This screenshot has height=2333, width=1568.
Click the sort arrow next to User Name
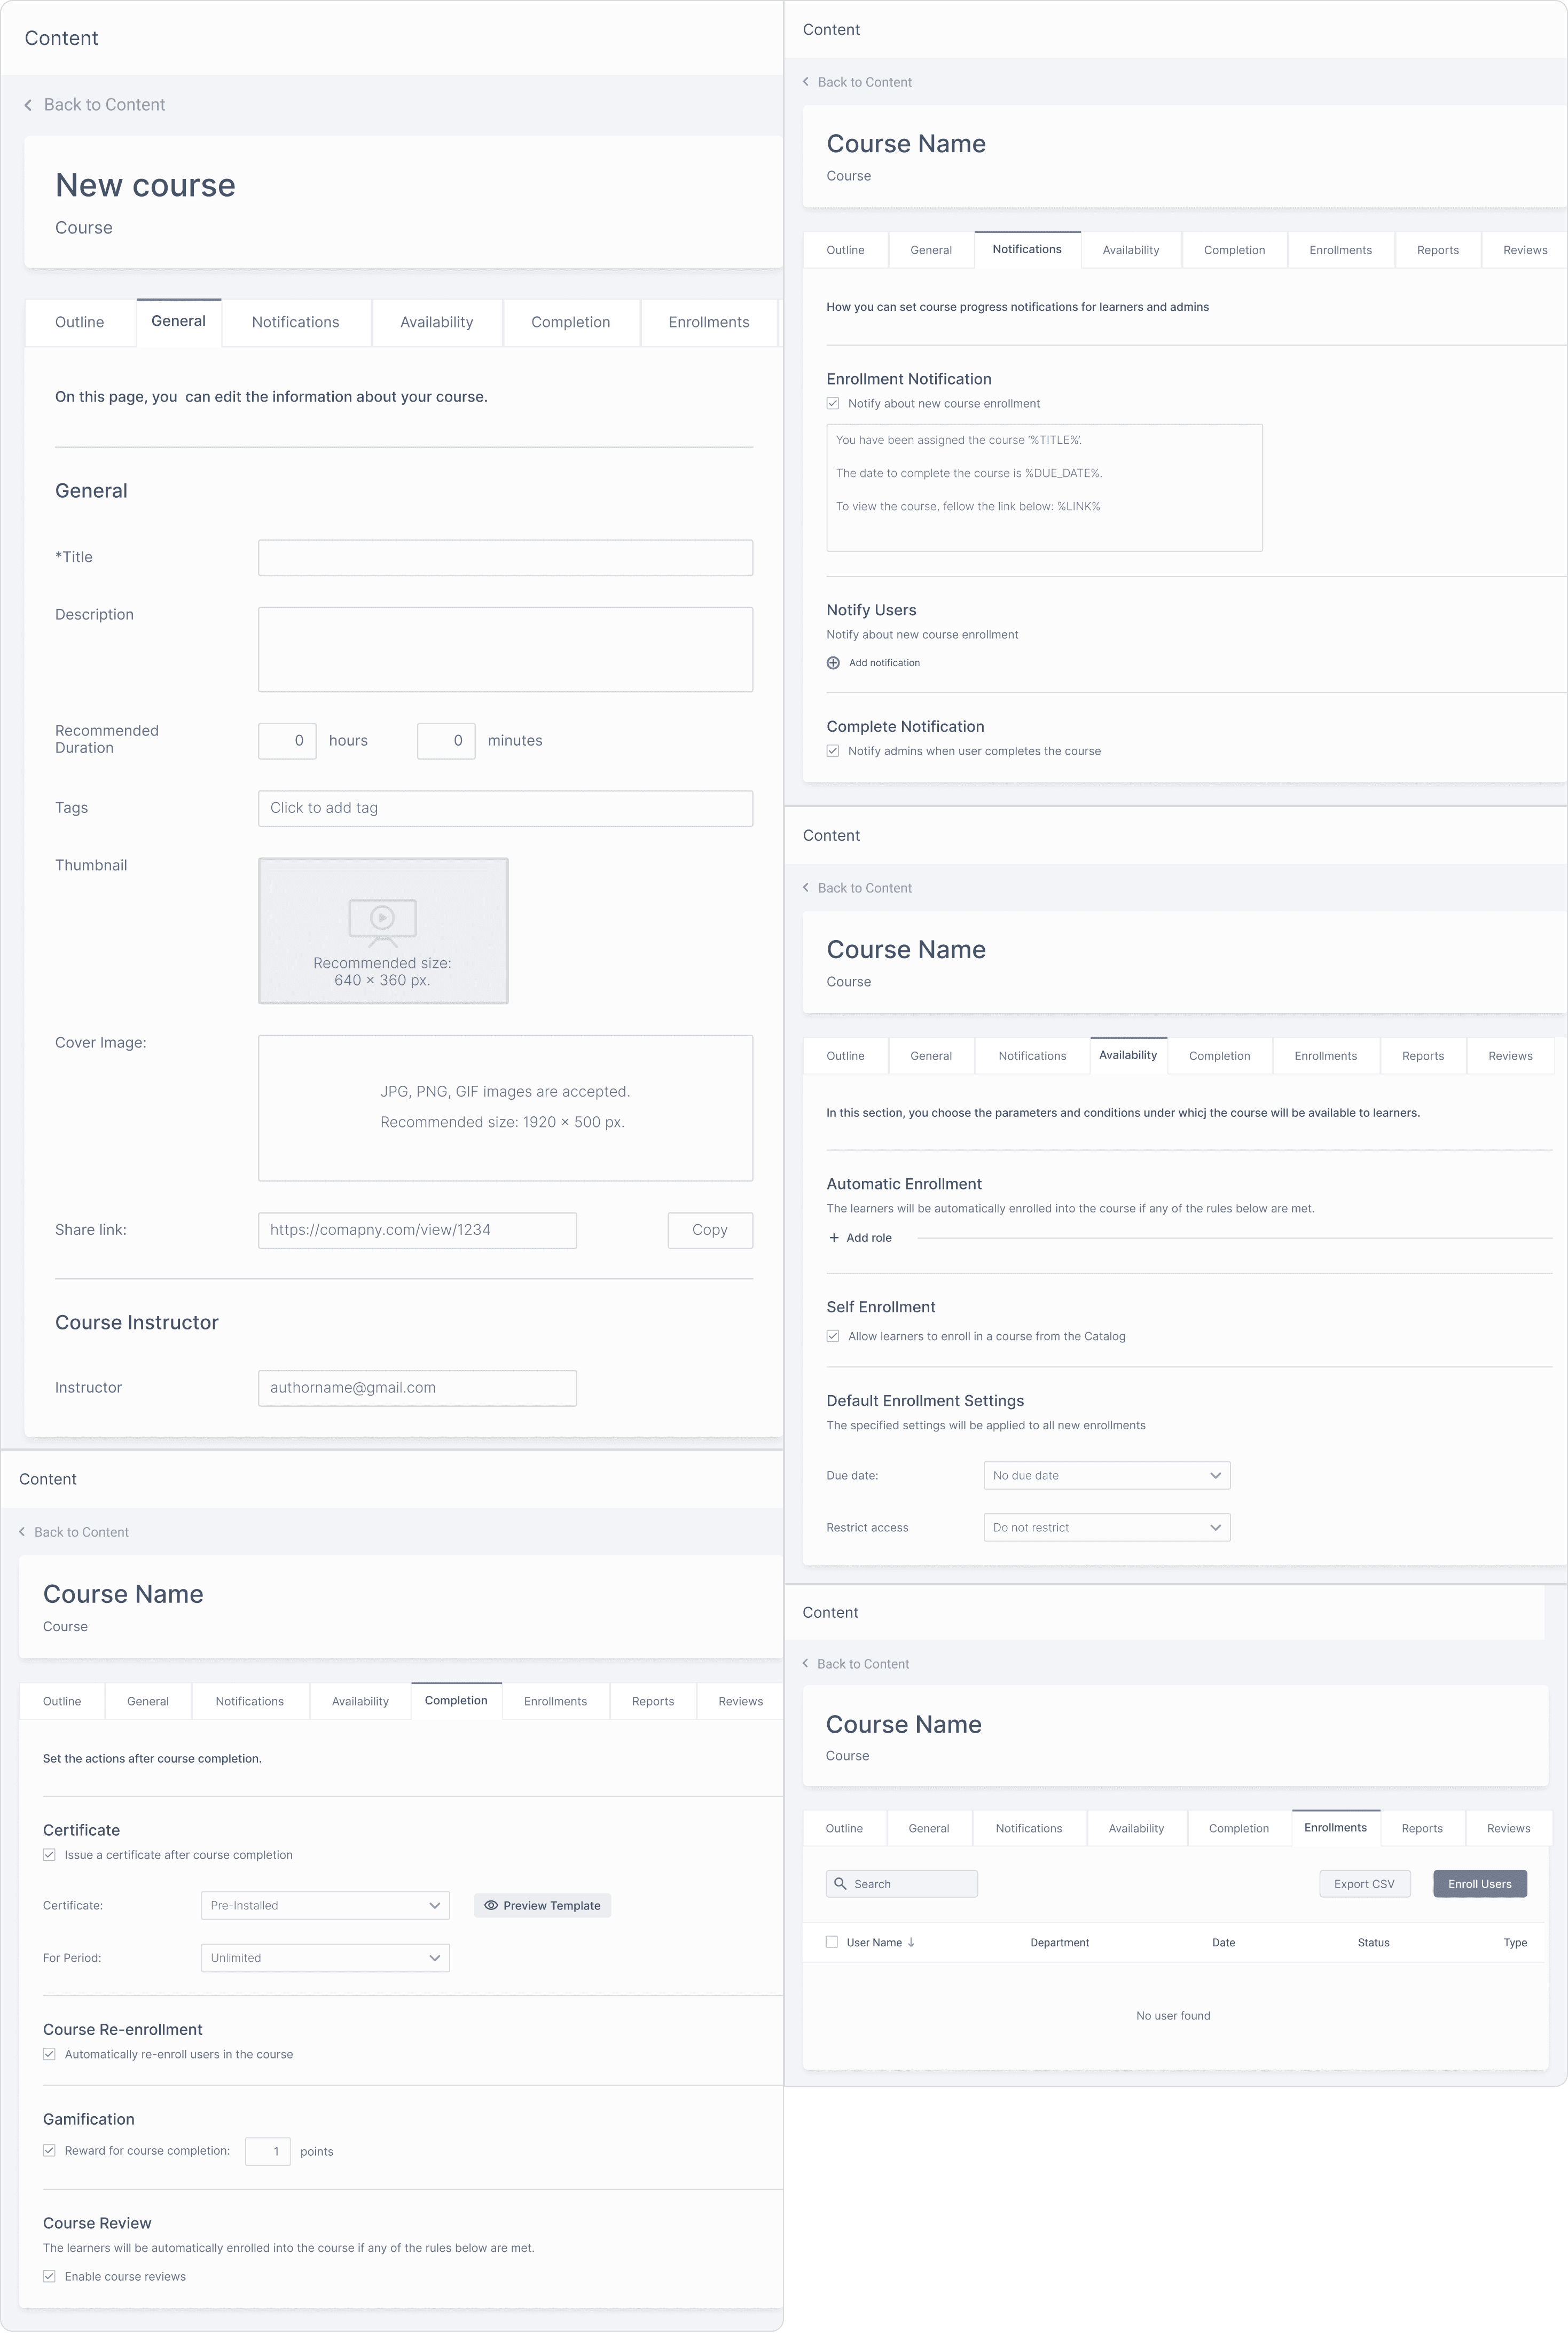coord(911,1943)
